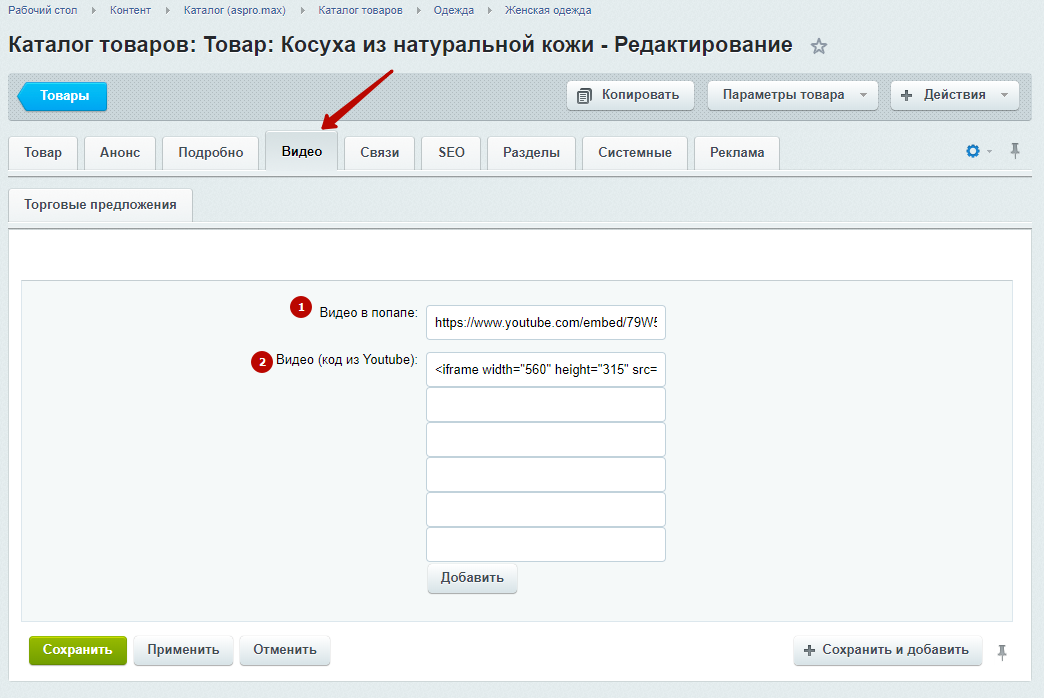The image size is (1044, 698).
Task: Navigate to Каталог (aspro.max) breadcrumb
Action: click(234, 11)
